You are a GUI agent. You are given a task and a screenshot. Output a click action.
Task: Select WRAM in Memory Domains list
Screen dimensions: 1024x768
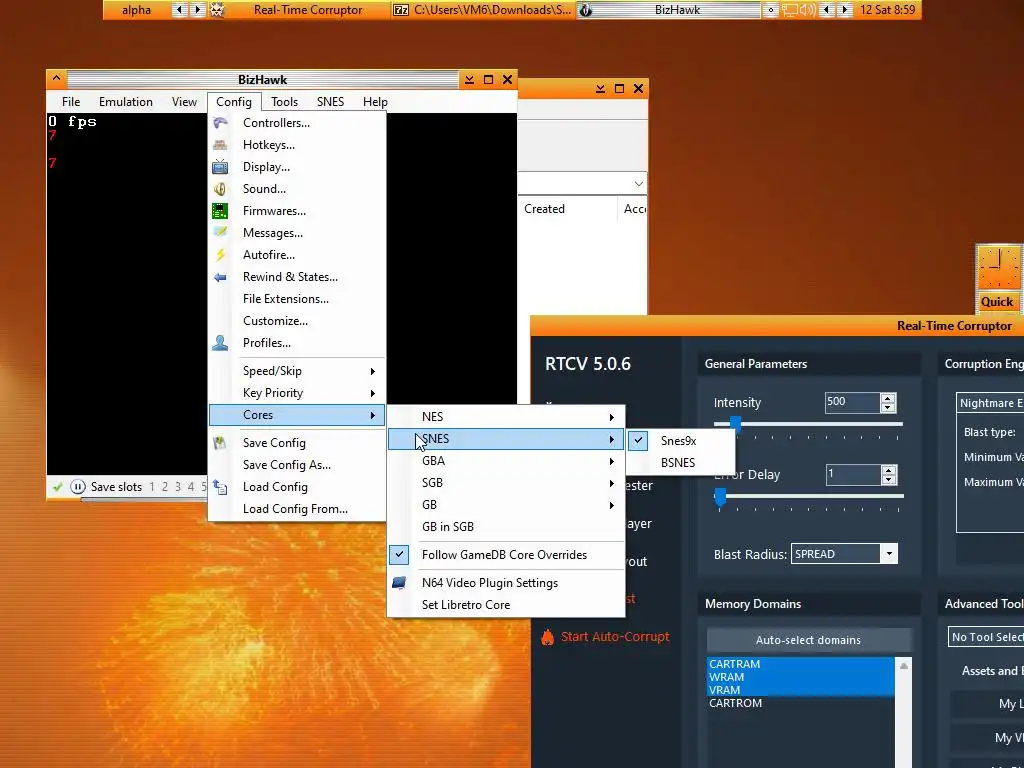tap(801, 677)
